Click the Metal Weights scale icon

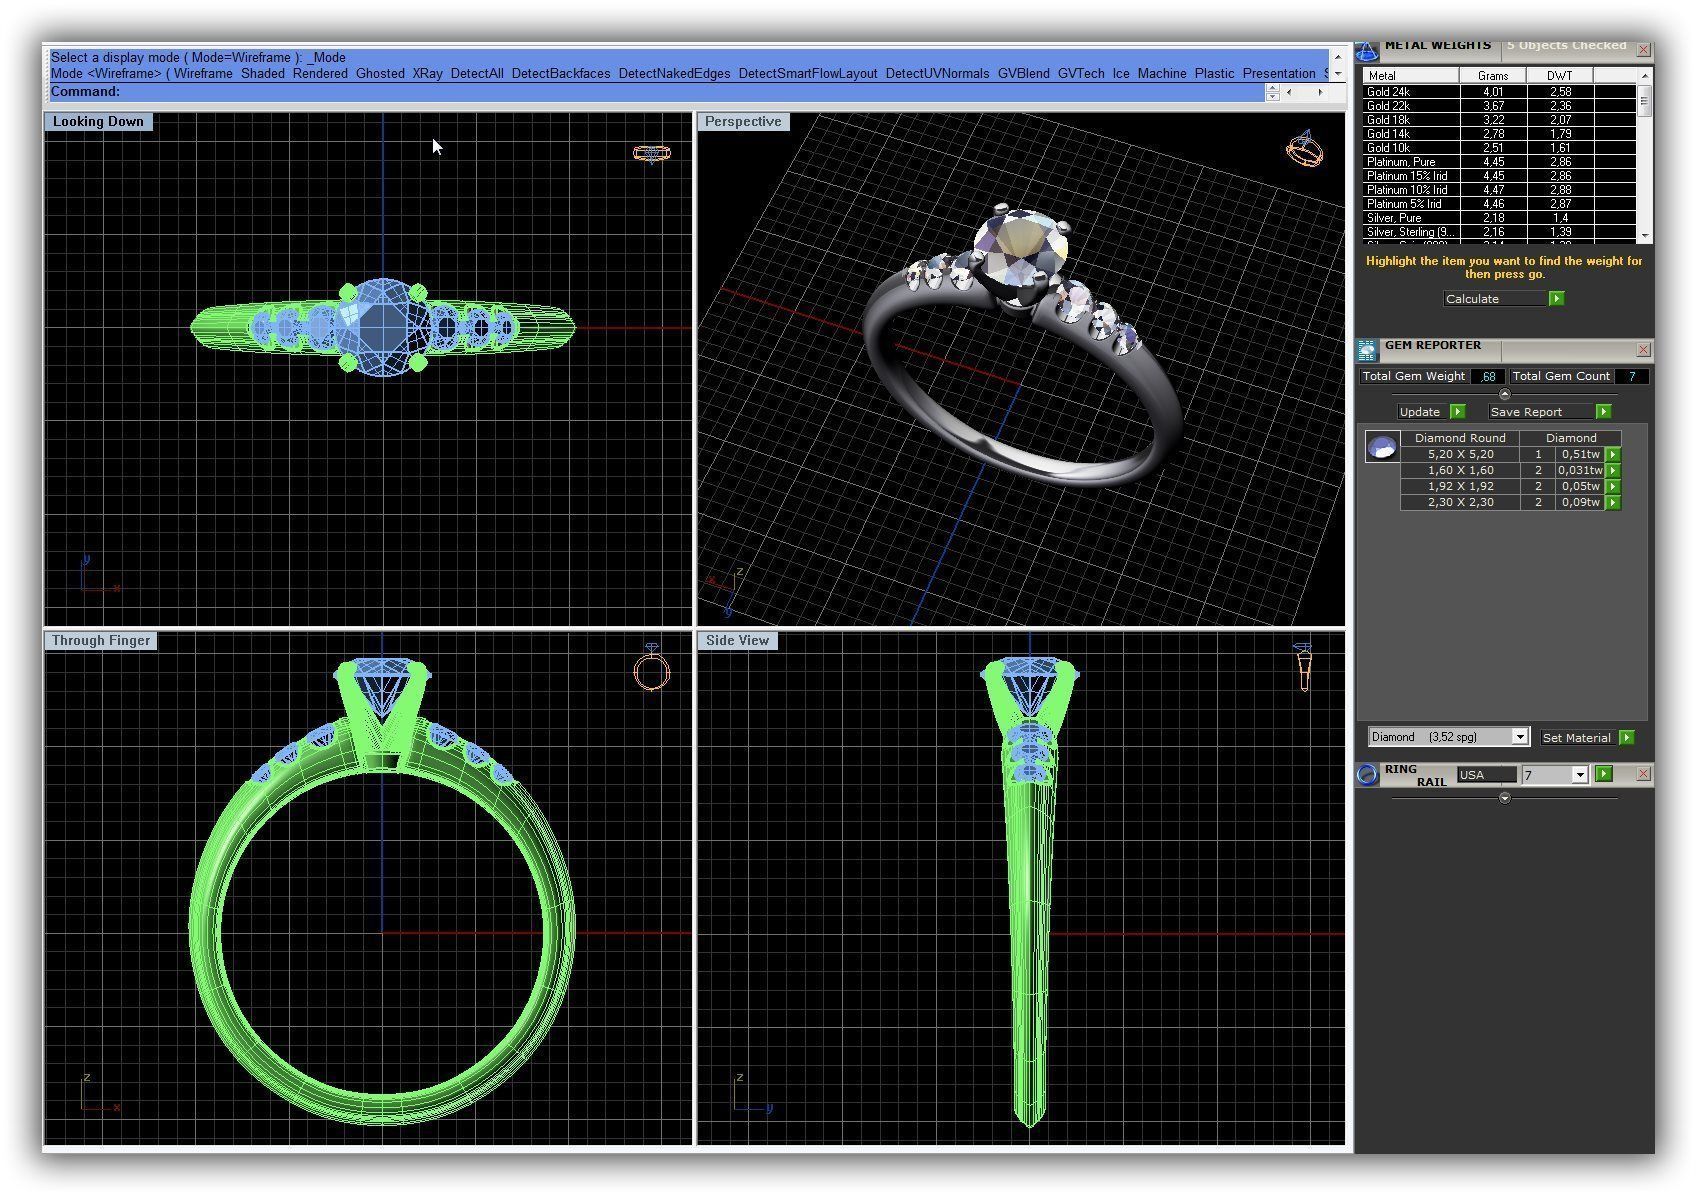tap(1367, 50)
